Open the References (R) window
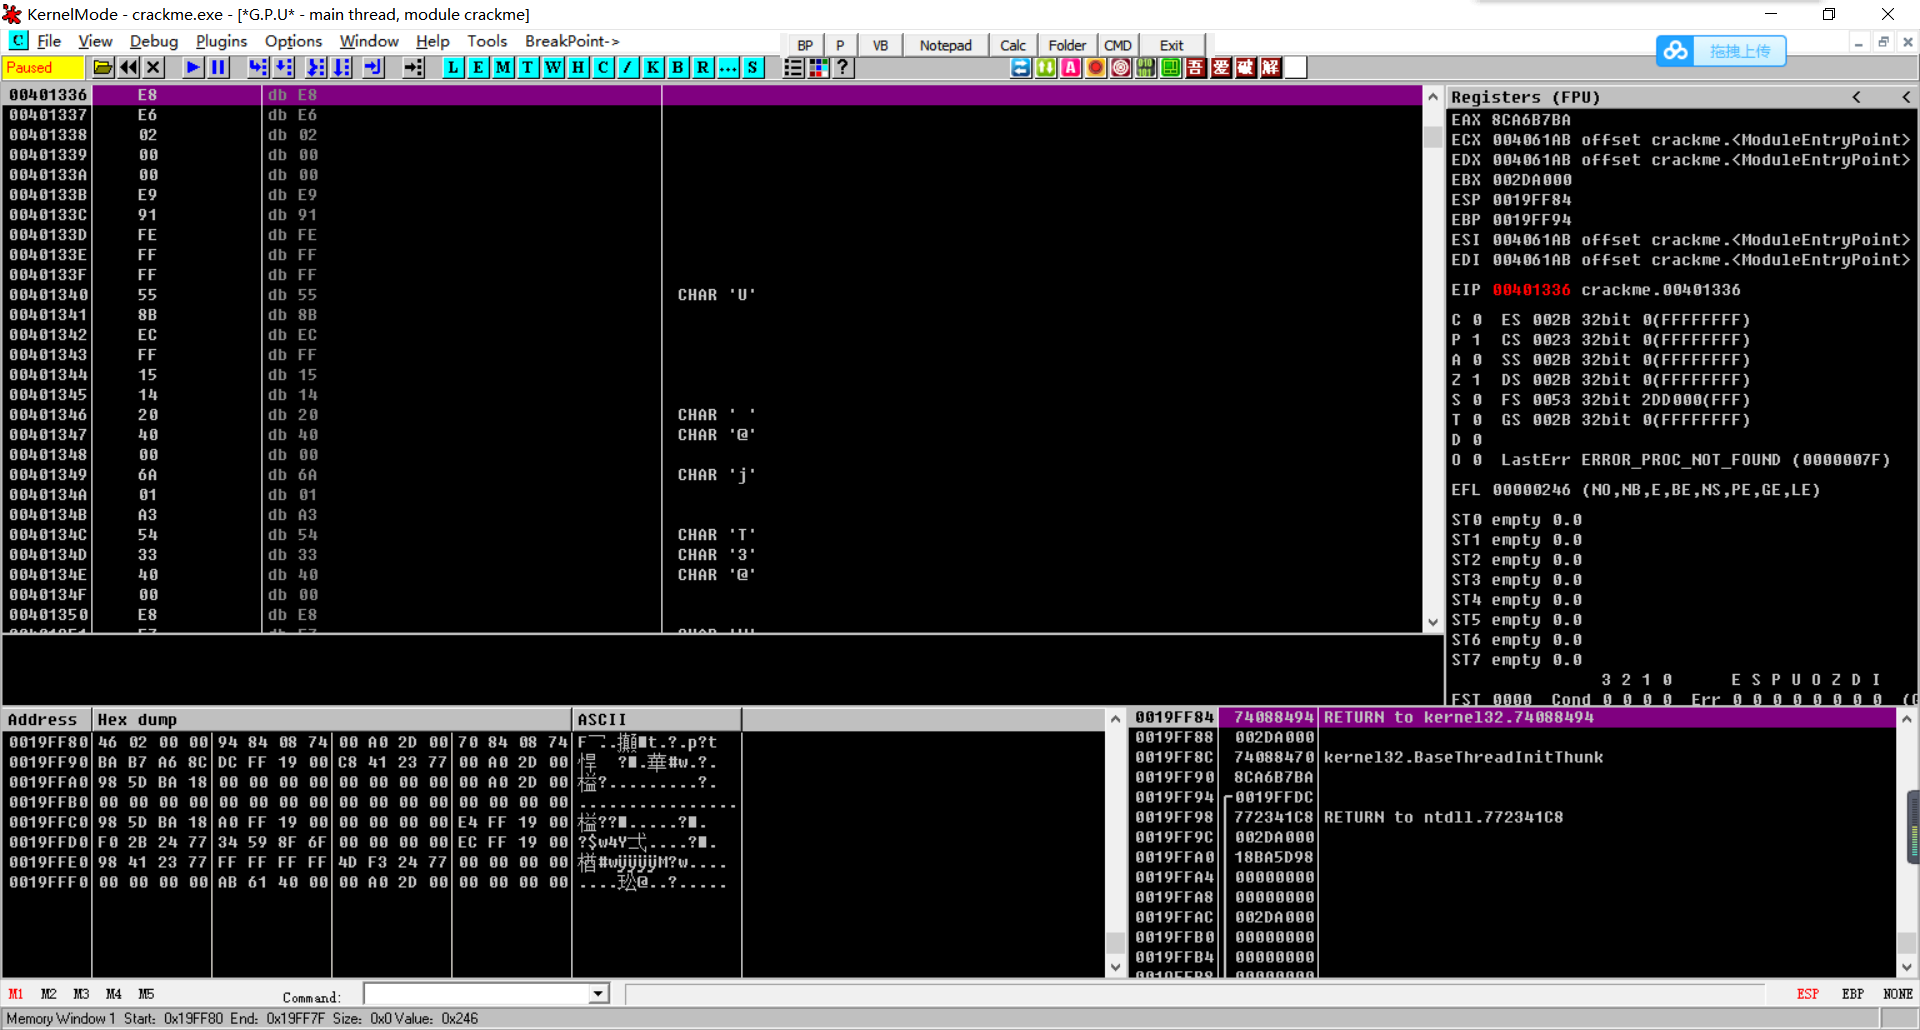 click(703, 67)
